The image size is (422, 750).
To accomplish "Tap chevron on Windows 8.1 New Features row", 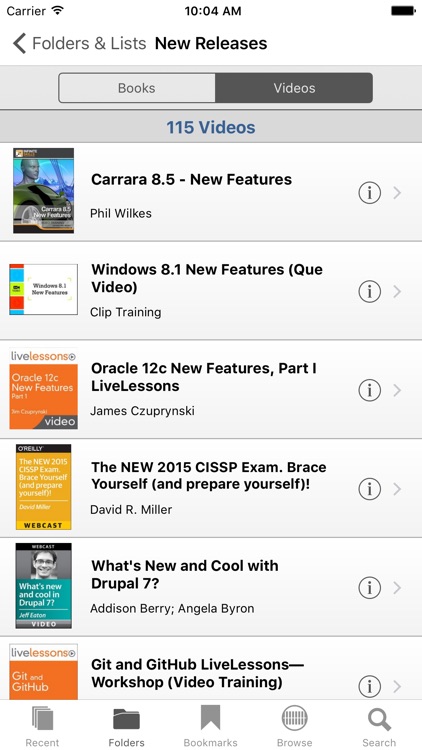I will click(397, 291).
